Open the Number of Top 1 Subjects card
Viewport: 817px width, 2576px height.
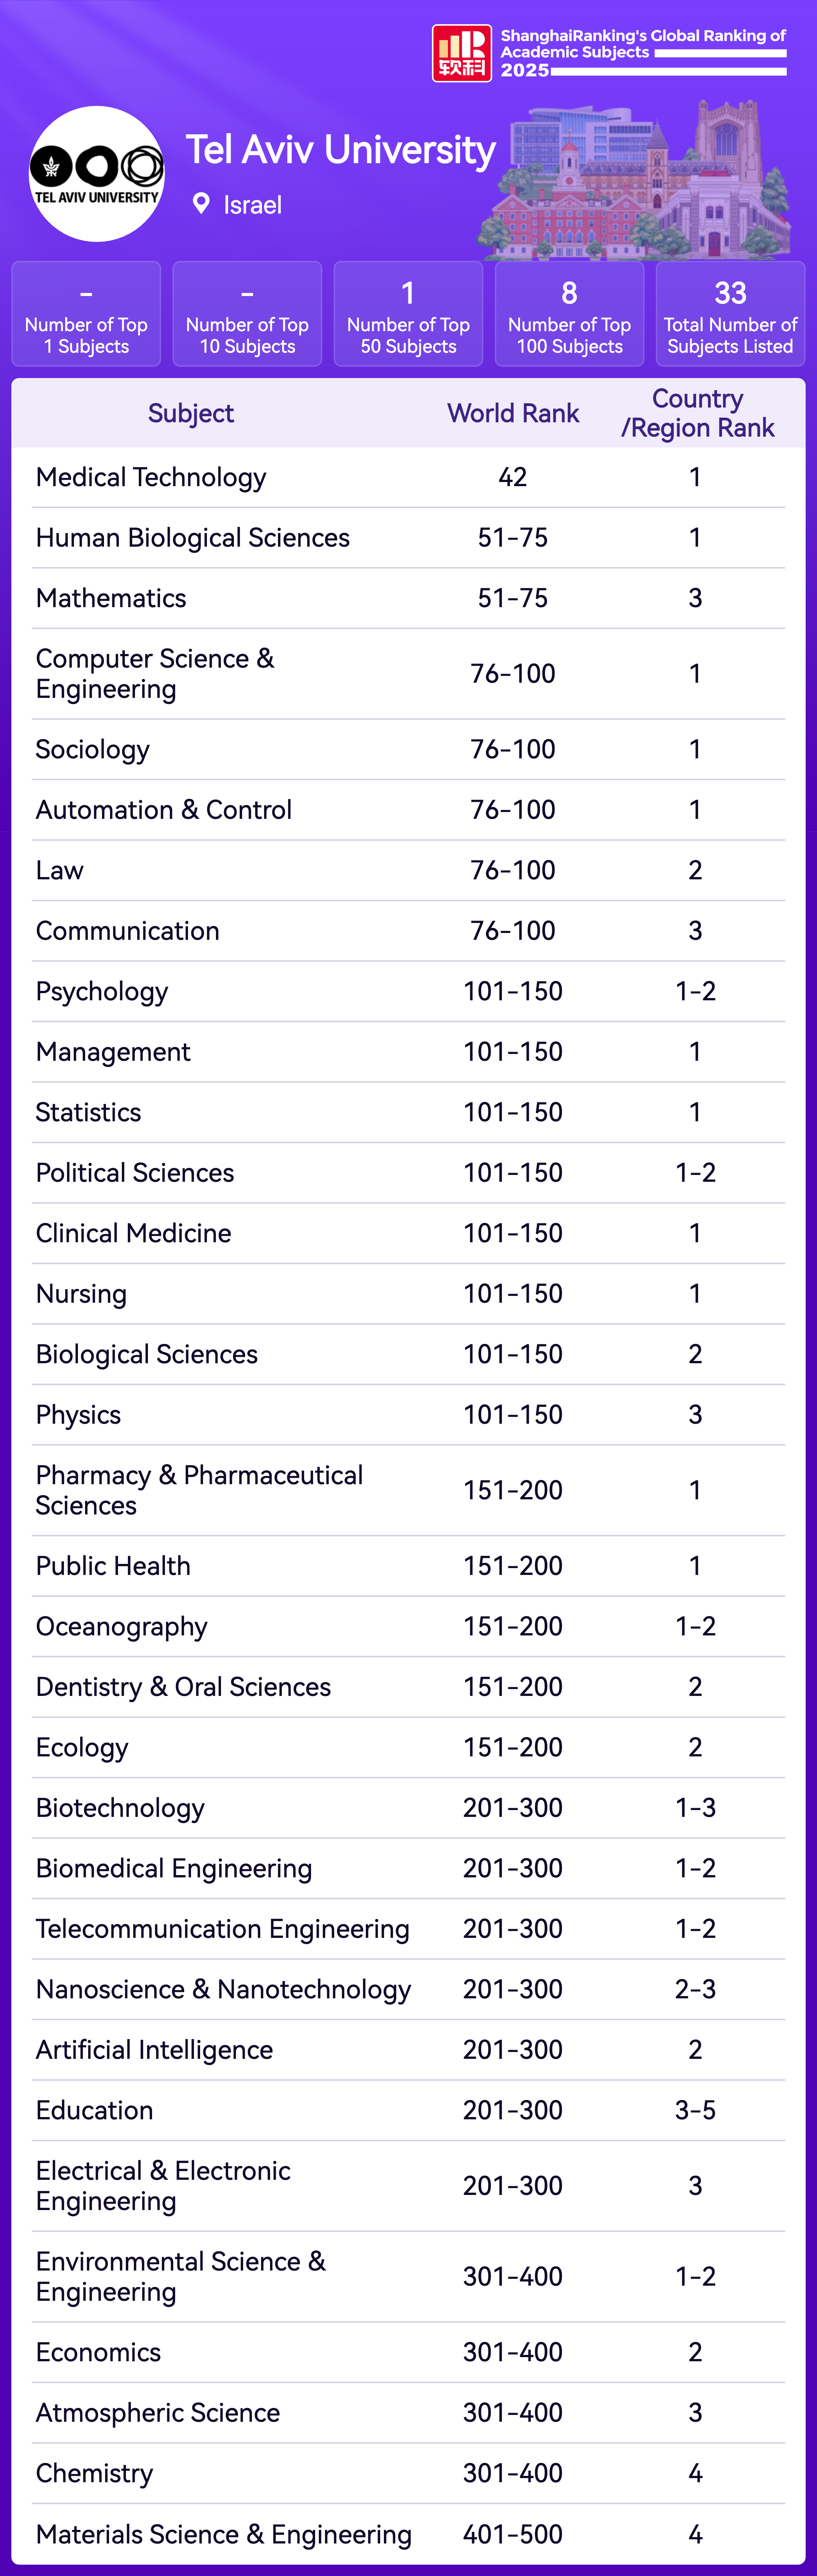click(86, 314)
